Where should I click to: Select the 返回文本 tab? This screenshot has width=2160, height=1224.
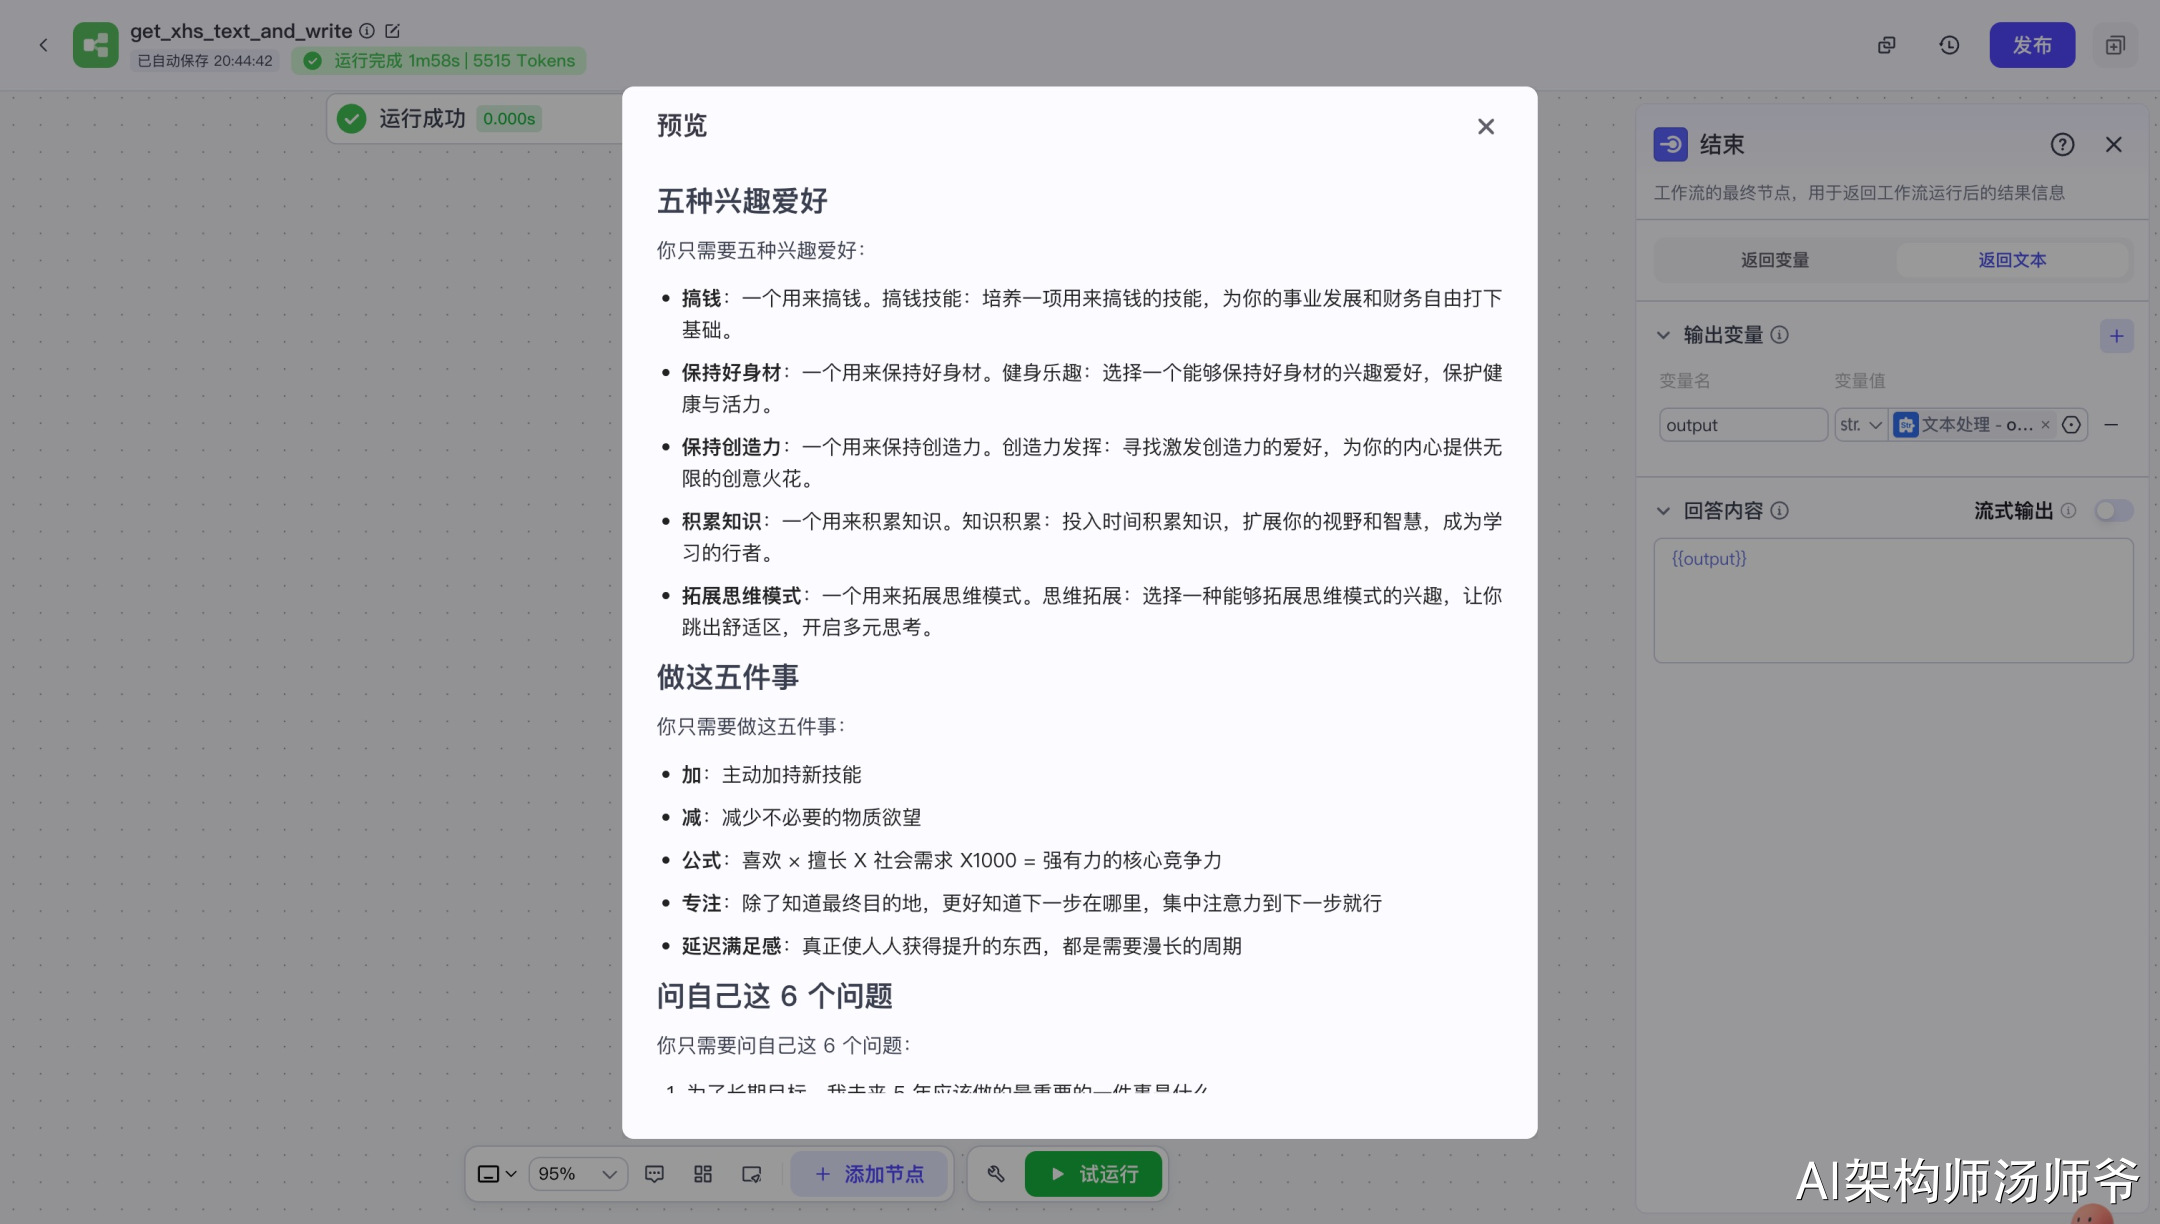(2012, 260)
